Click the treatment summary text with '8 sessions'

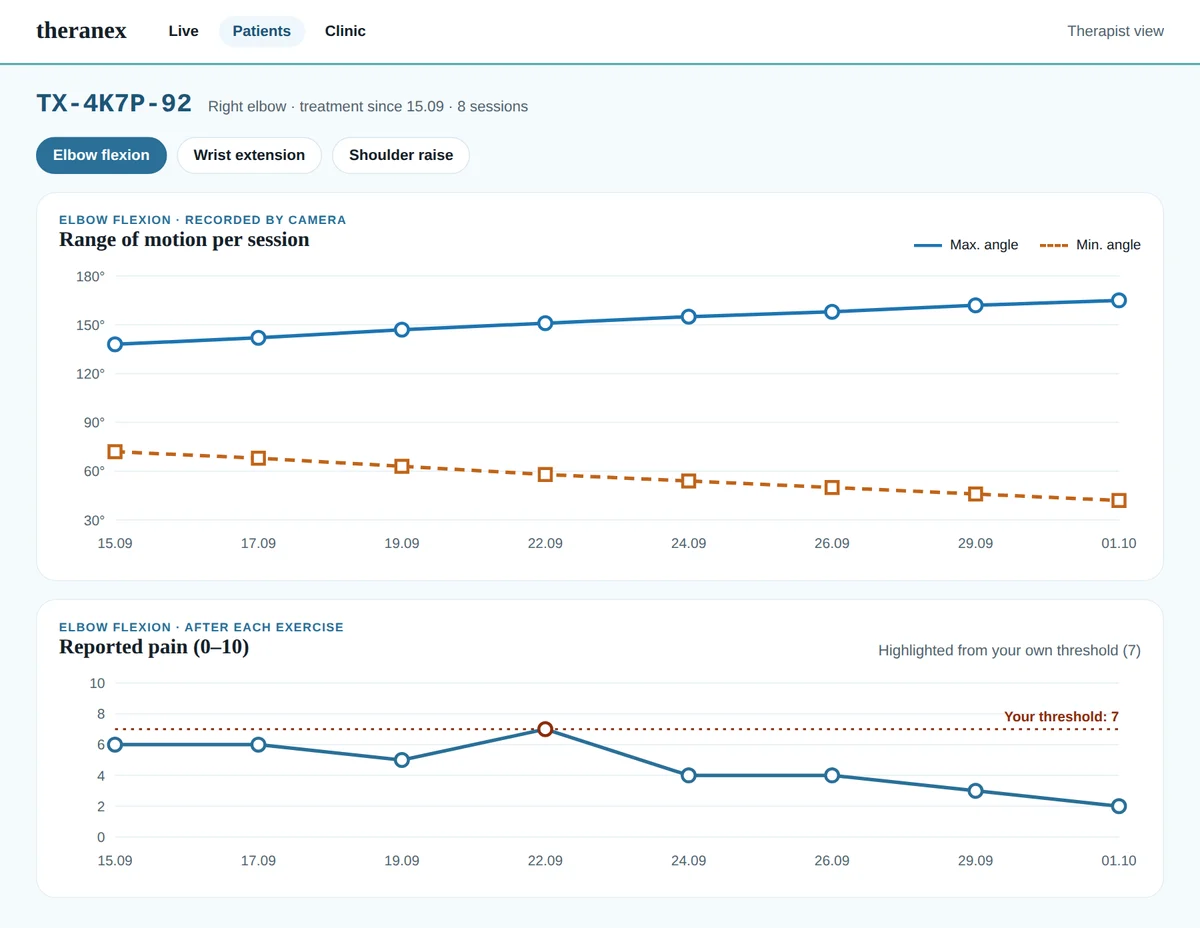pyautogui.click(x=368, y=107)
